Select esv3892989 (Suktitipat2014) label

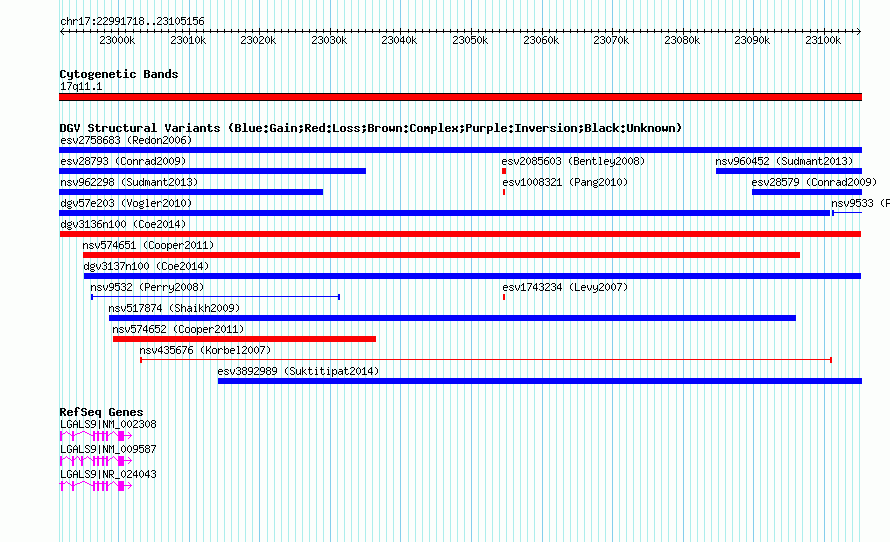(299, 371)
